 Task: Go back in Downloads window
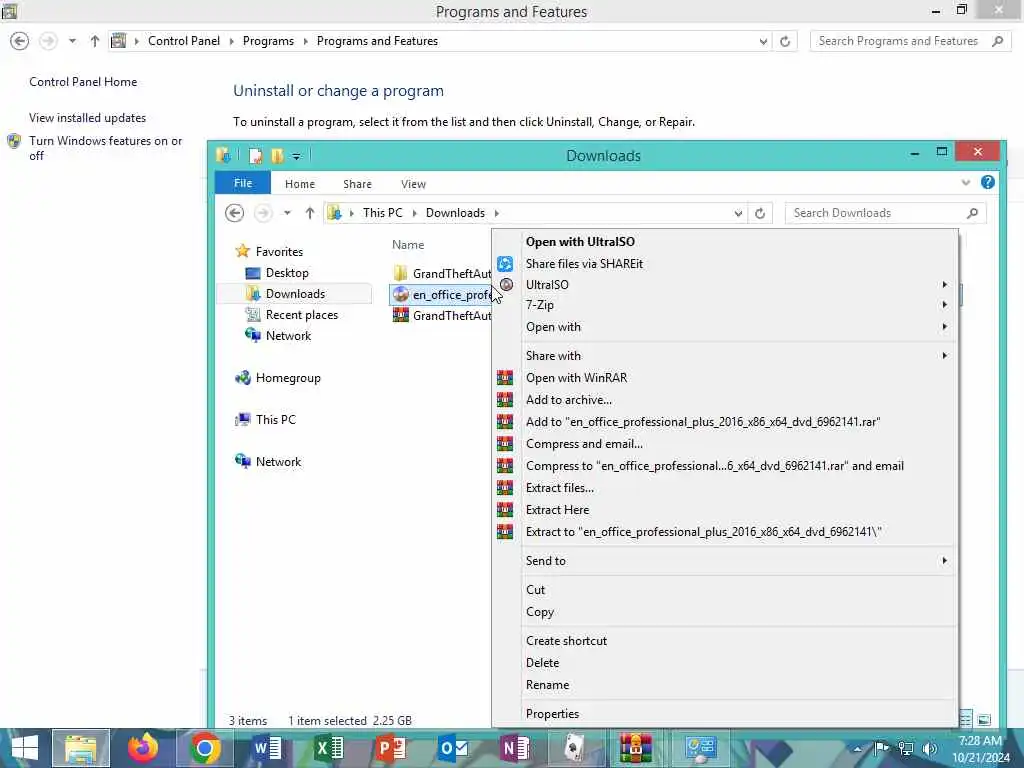(x=234, y=213)
